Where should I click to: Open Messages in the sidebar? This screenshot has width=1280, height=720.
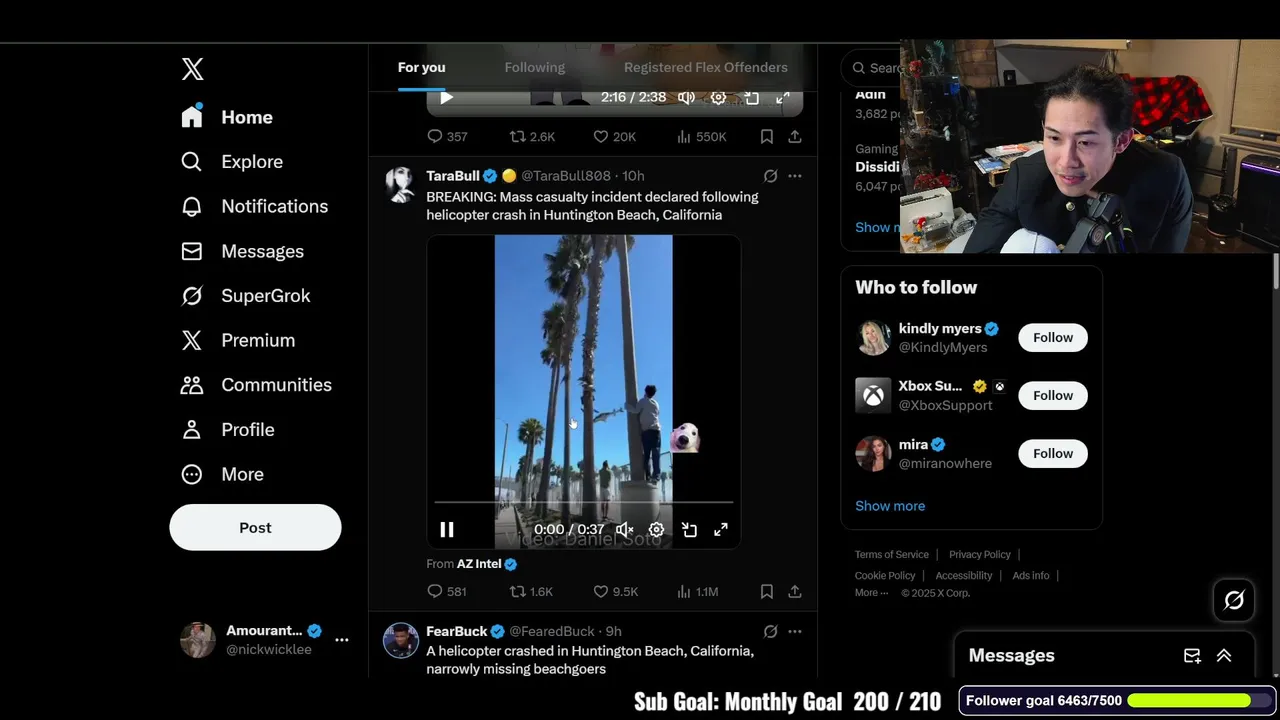pos(242,251)
